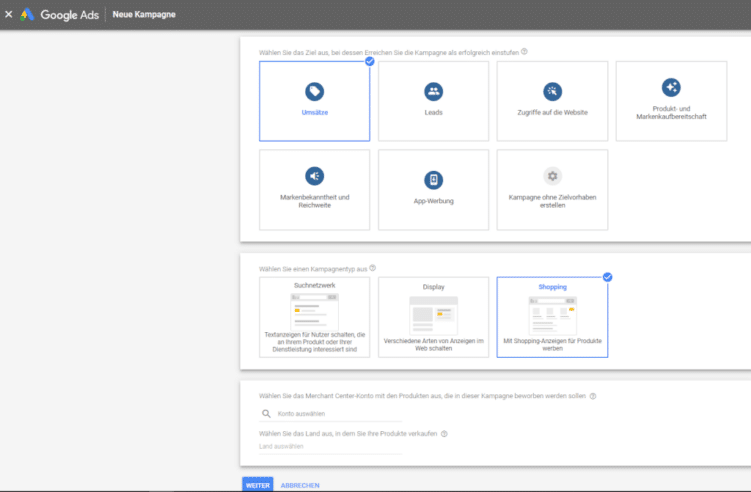The image size is (751, 492).
Task: Select the Leads people icon
Action: (433, 91)
